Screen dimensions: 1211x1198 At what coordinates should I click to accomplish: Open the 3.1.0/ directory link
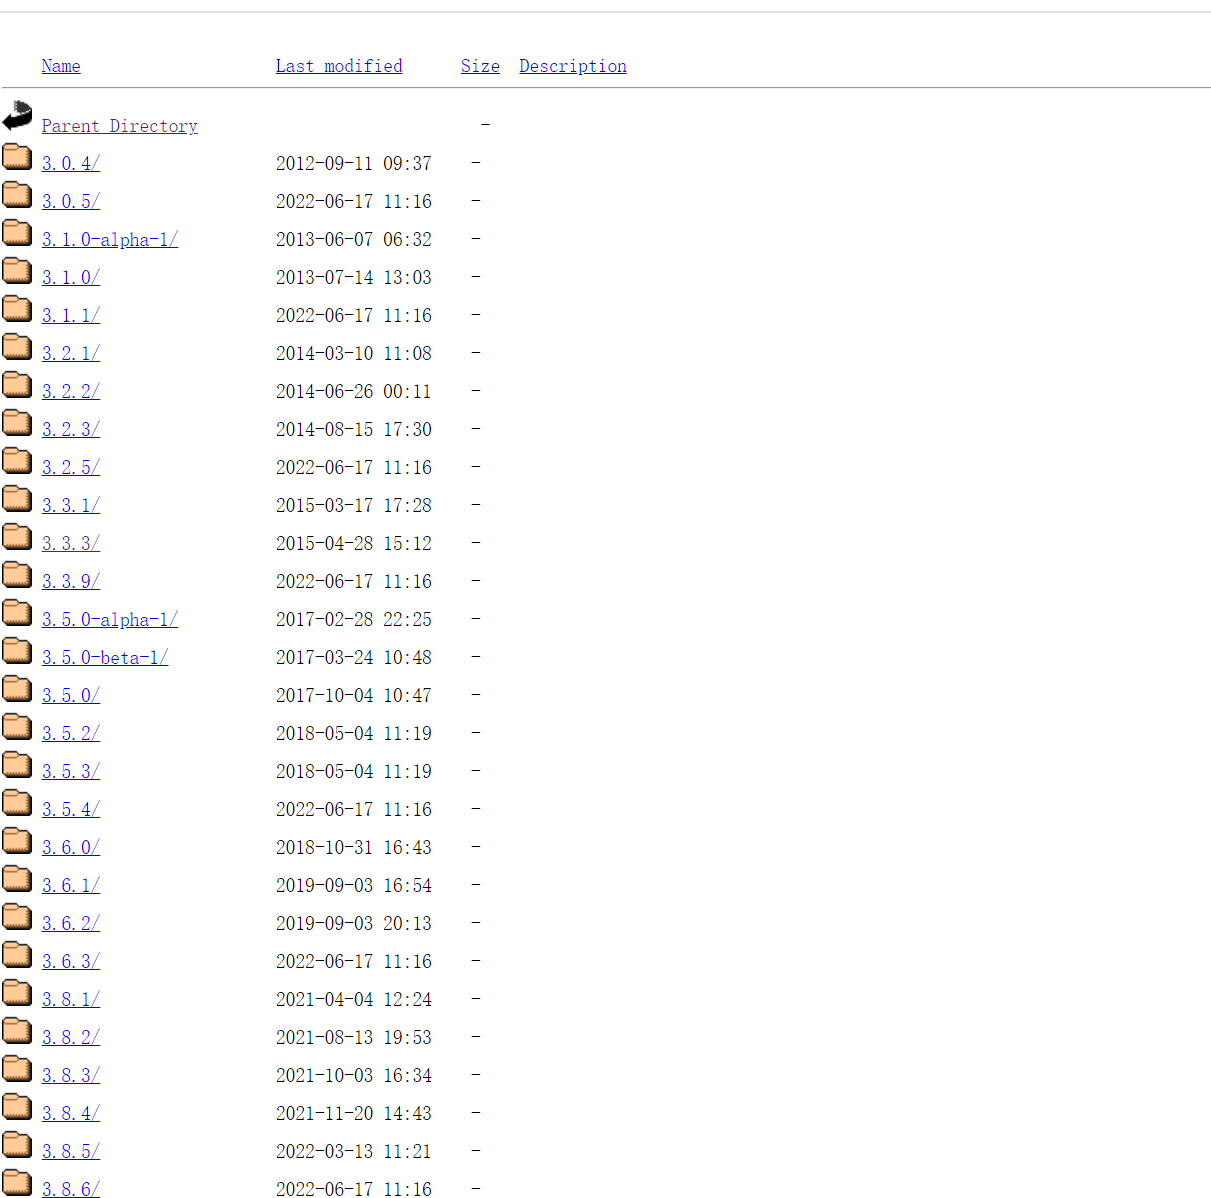click(x=71, y=277)
